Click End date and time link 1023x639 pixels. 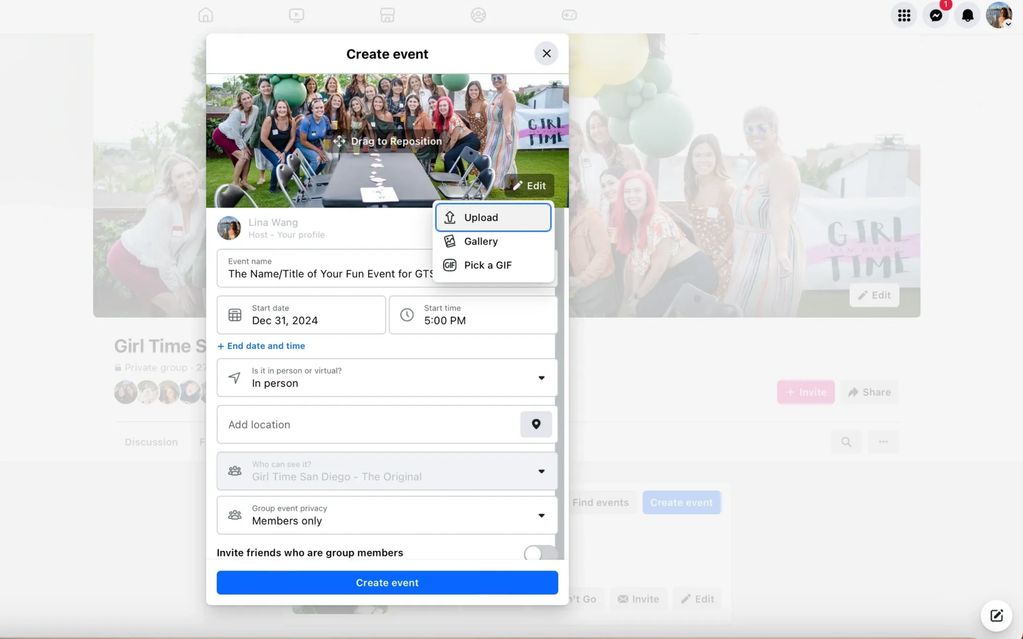(x=262, y=346)
